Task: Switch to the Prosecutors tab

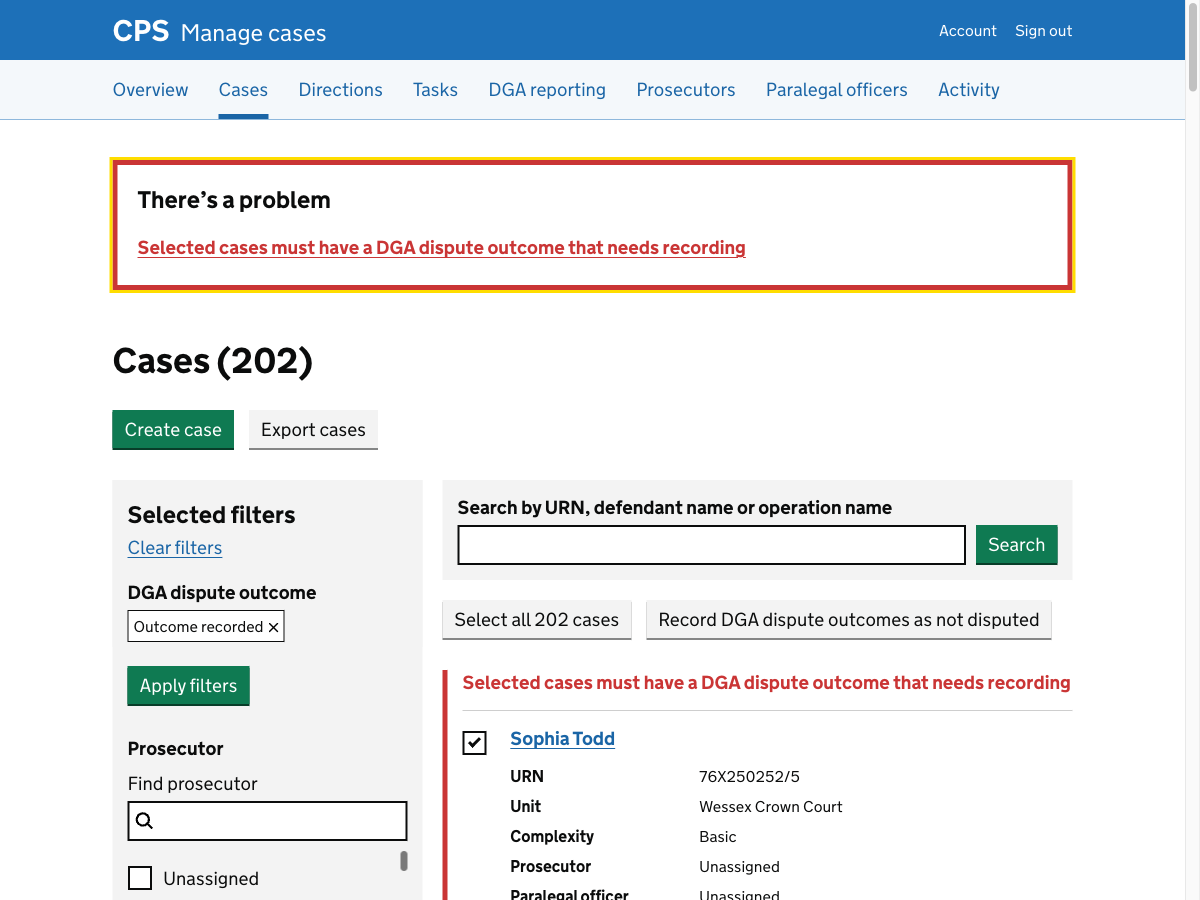Action: [x=685, y=89]
